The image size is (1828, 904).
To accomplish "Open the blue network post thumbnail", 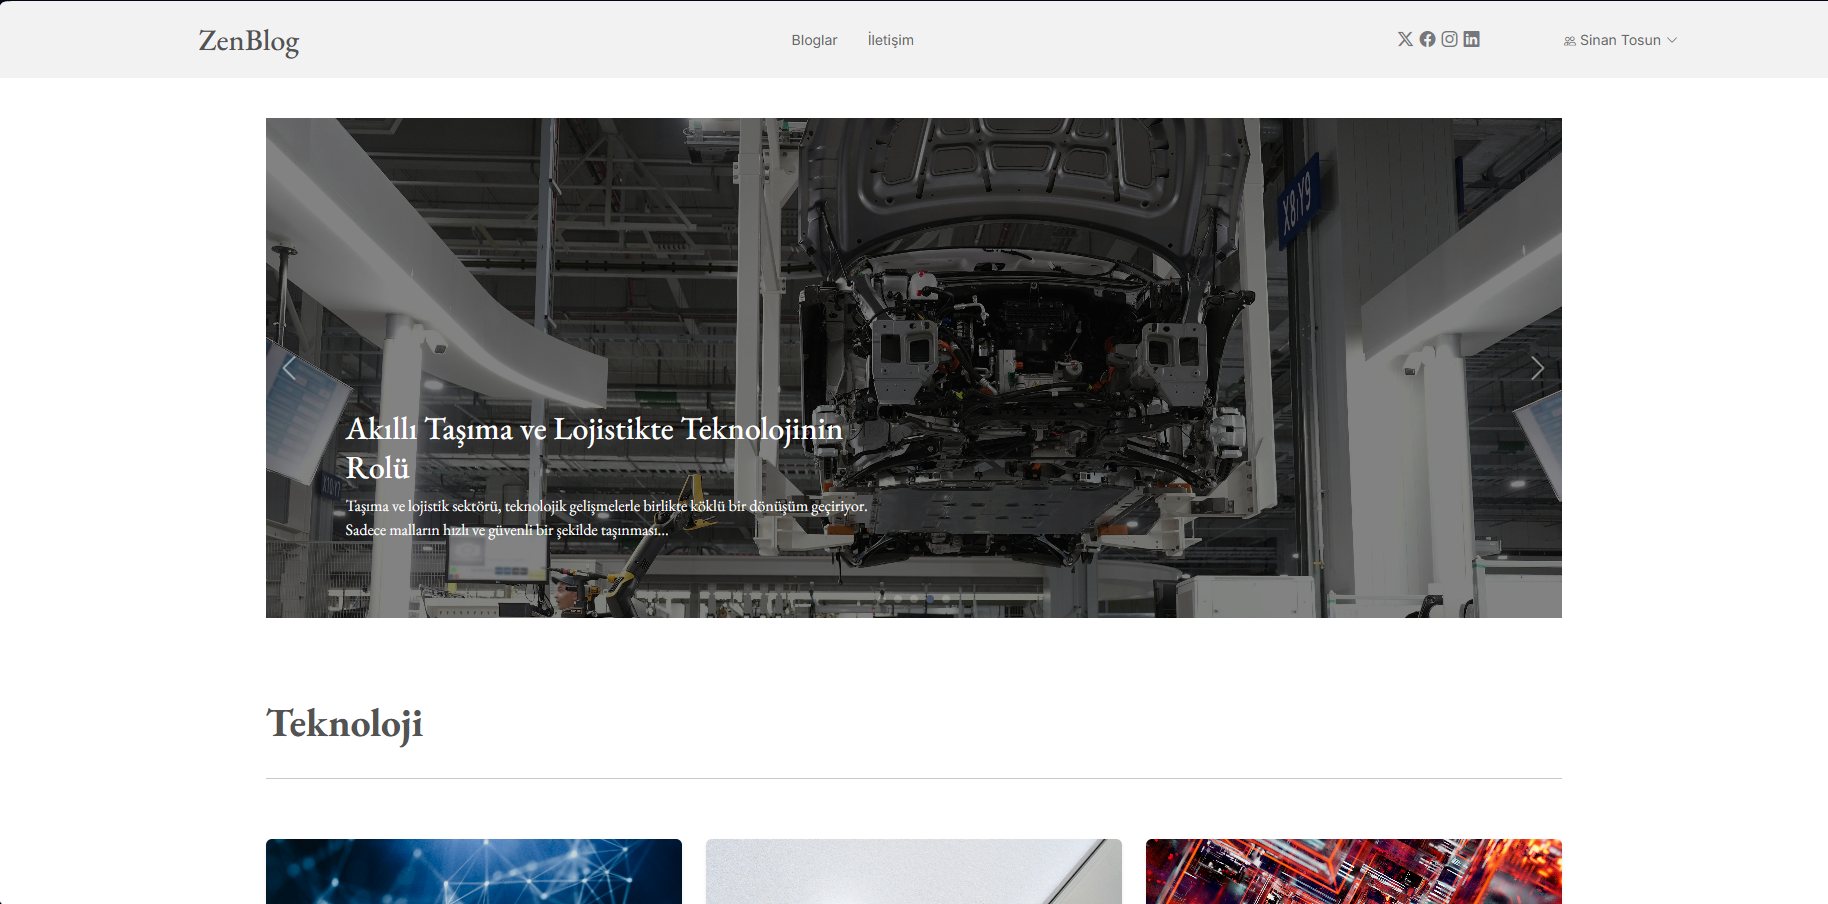I will tap(473, 871).
